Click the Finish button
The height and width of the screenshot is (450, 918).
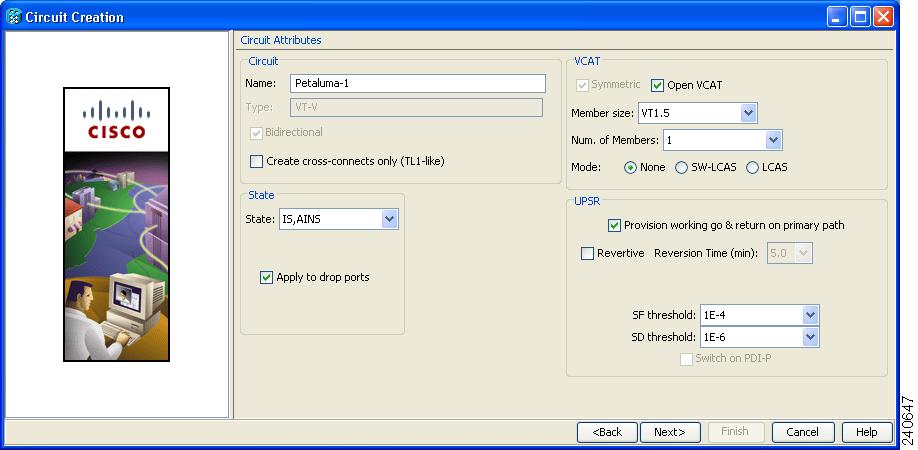735,432
